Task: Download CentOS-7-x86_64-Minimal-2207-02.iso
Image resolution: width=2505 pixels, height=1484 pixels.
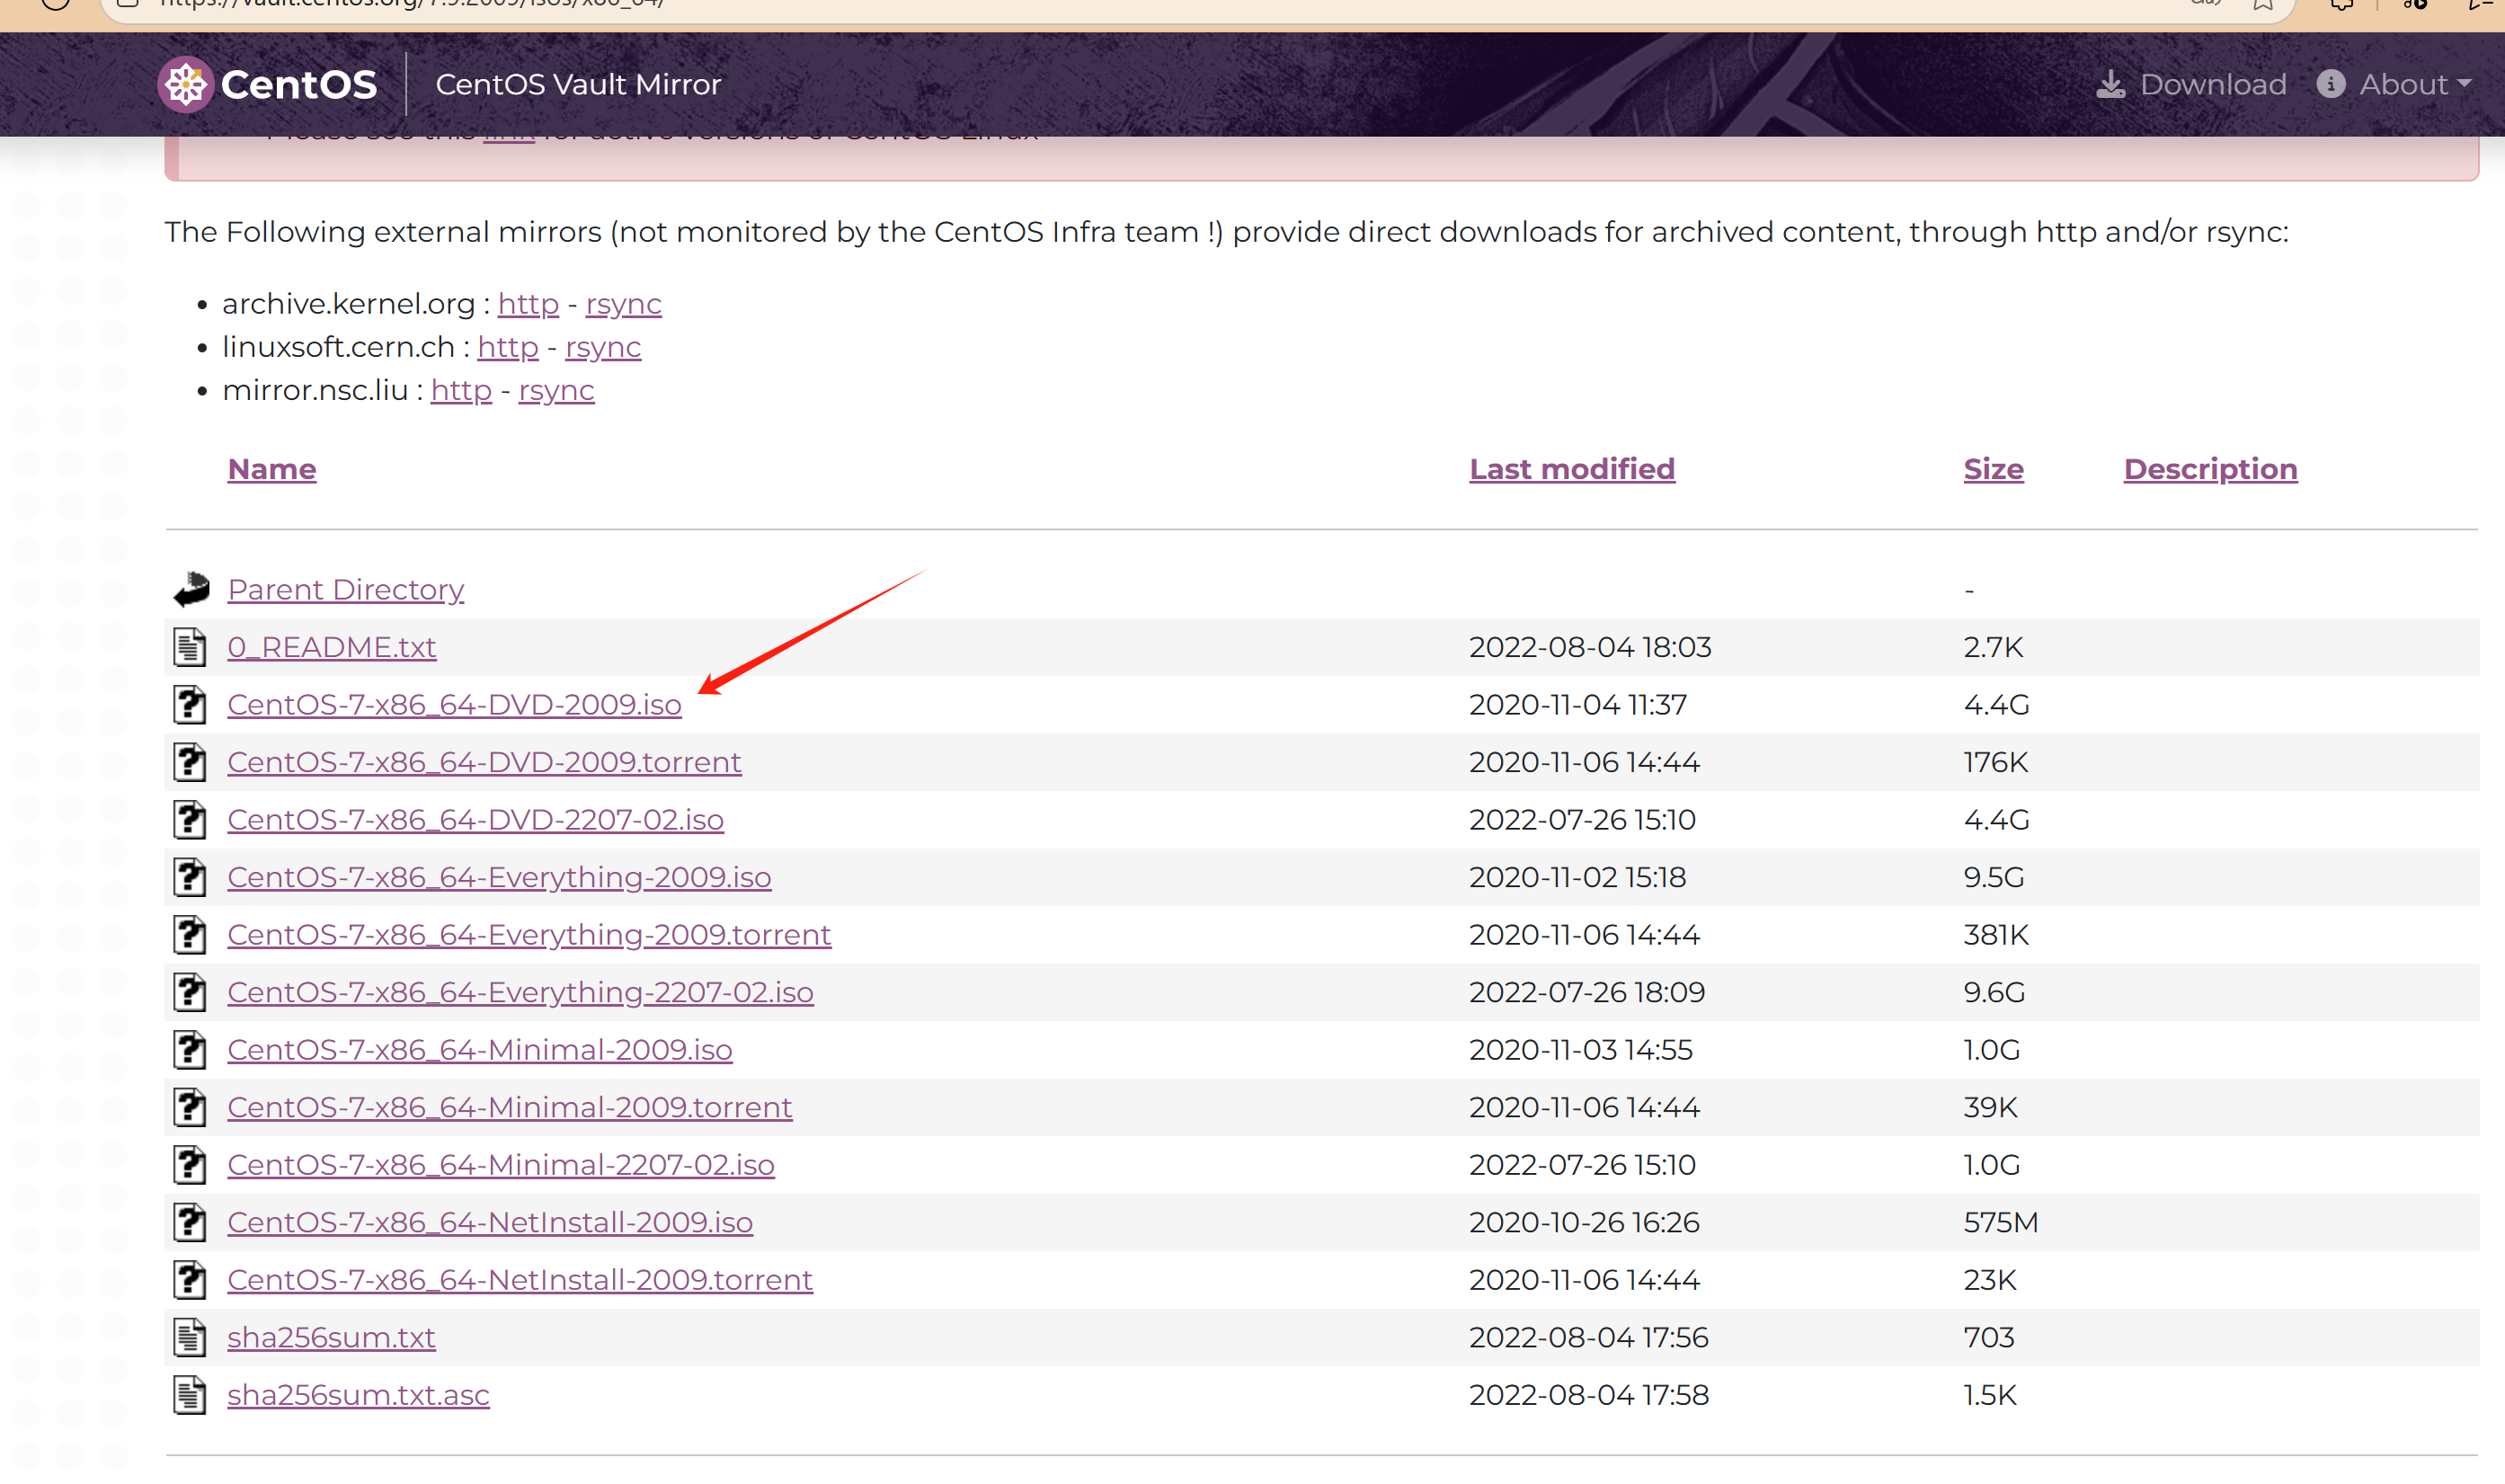Action: pos(500,1165)
